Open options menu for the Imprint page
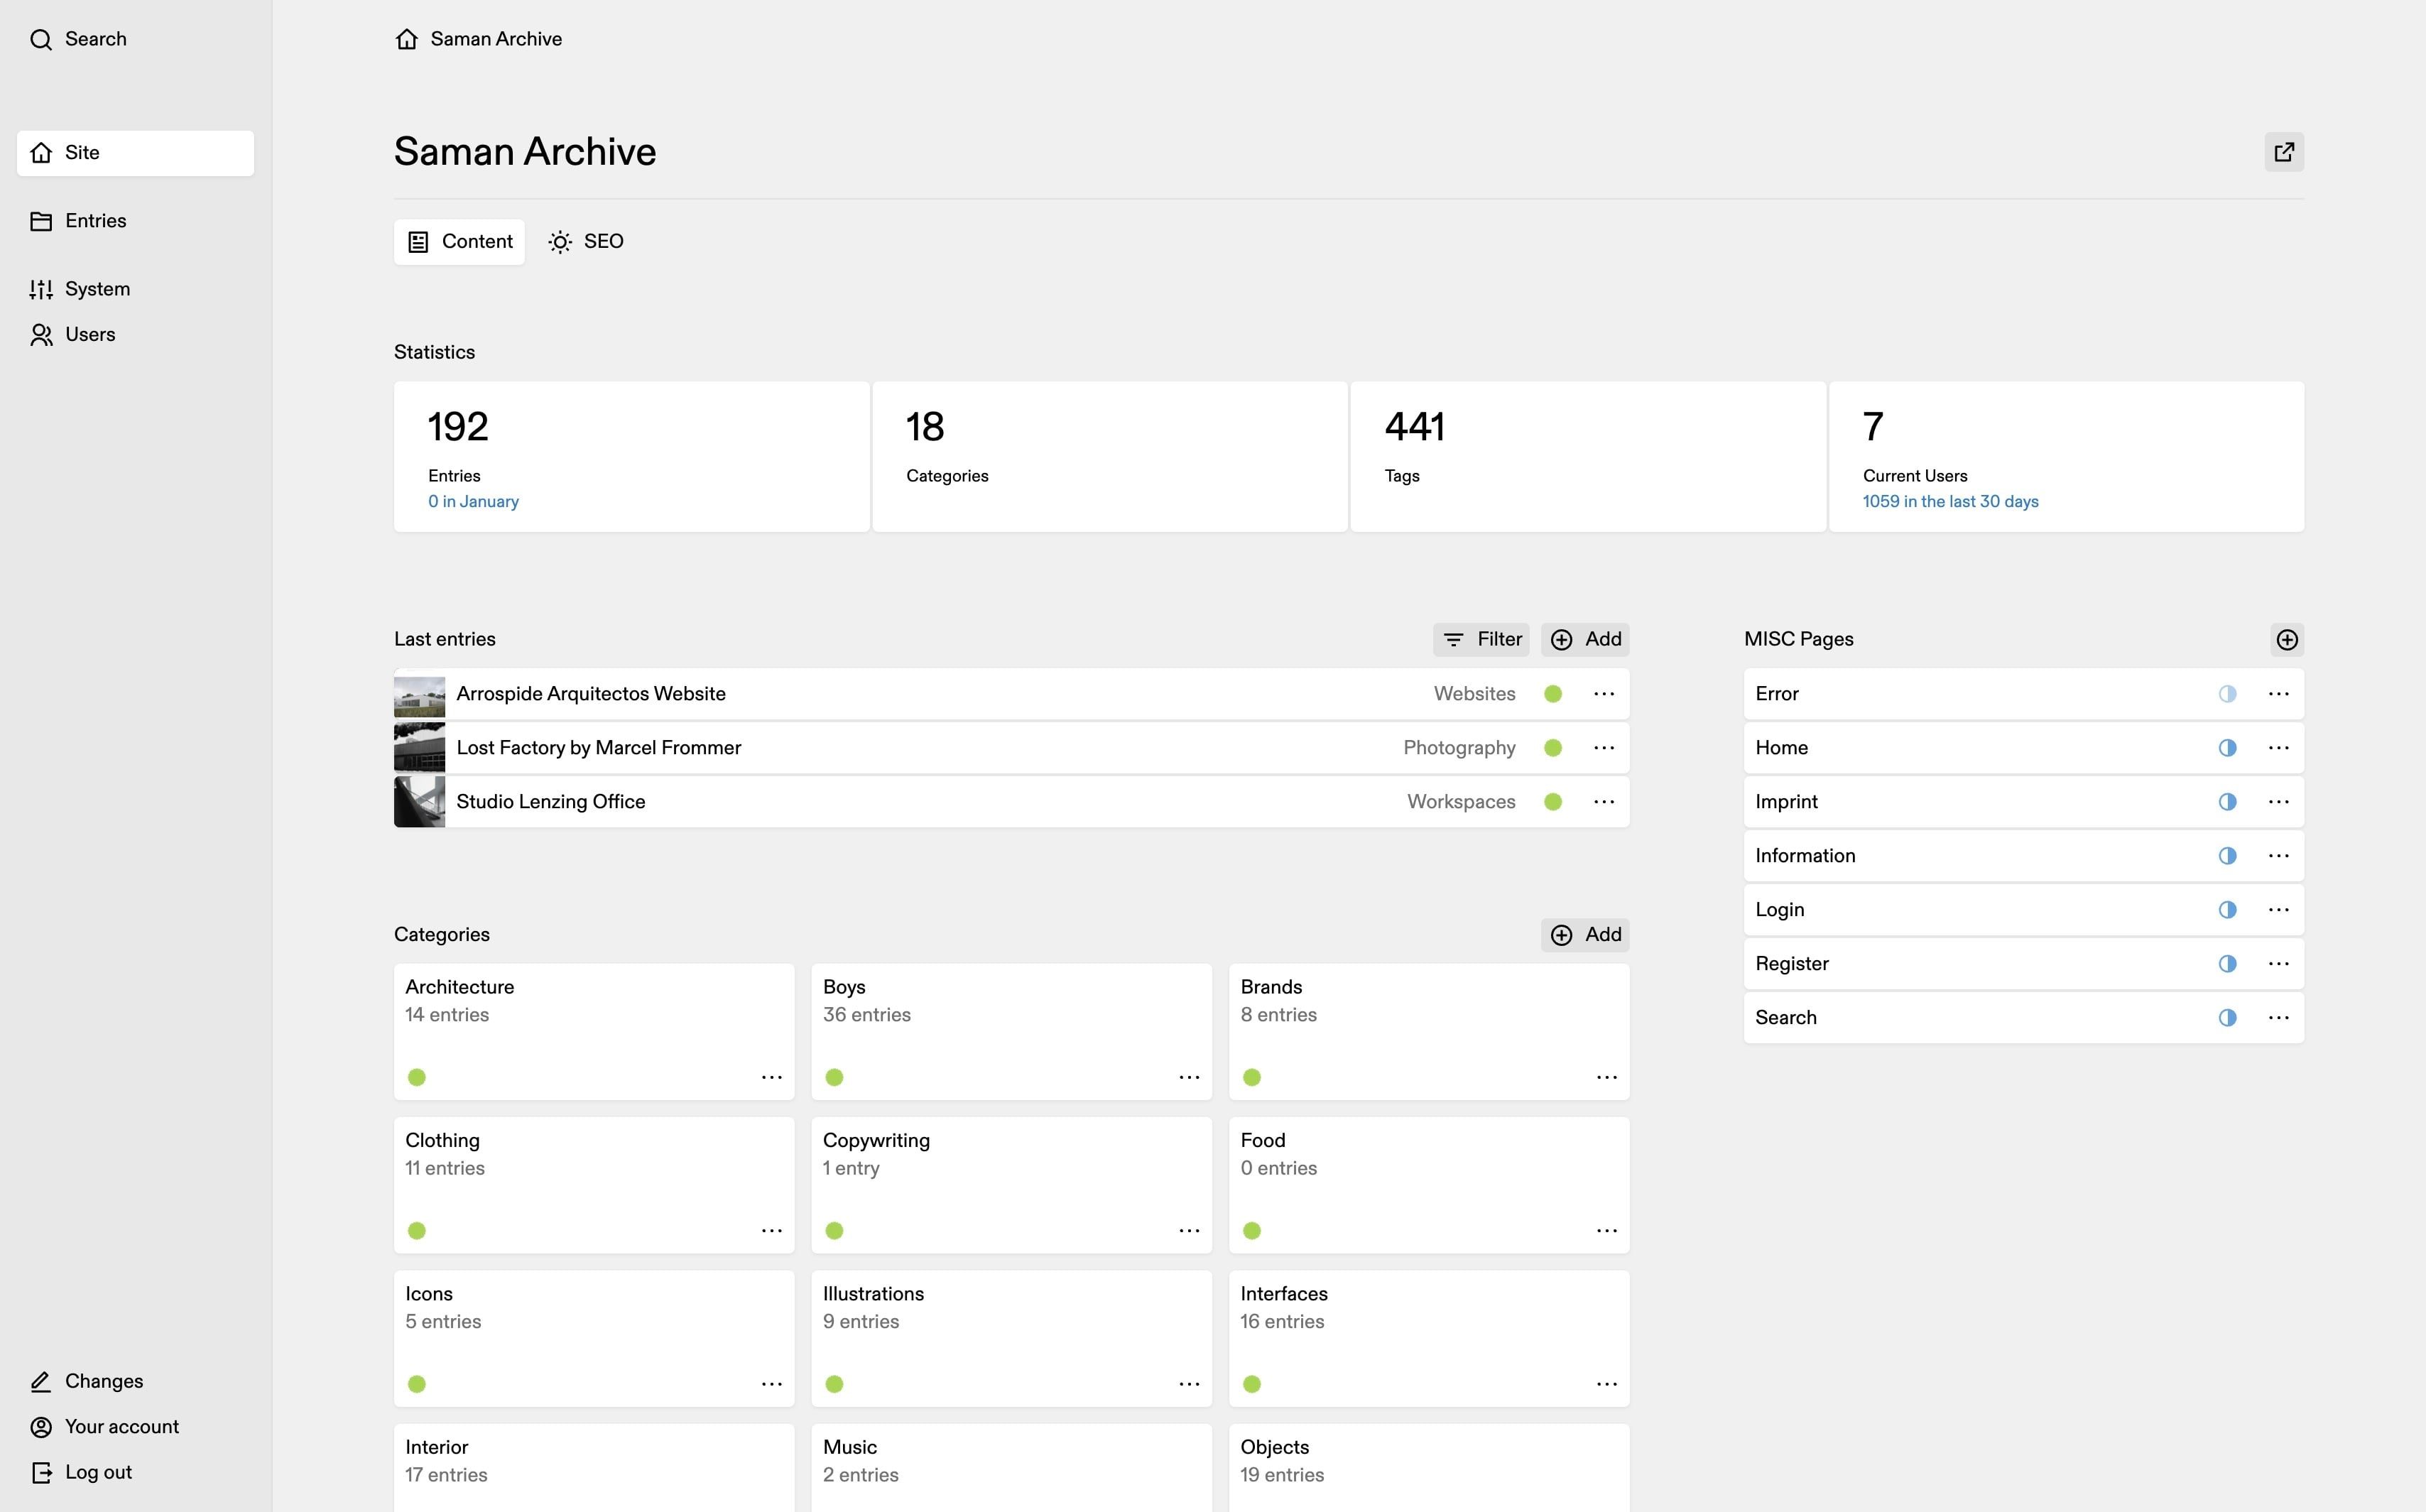The image size is (2426, 1512). pos(2278,802)
